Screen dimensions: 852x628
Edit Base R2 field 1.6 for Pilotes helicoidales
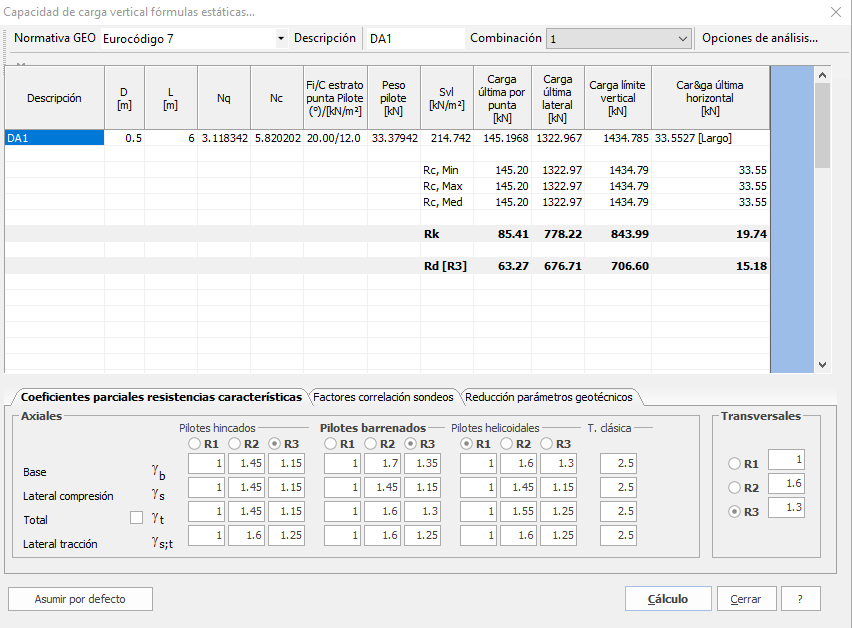pos(518,463)
